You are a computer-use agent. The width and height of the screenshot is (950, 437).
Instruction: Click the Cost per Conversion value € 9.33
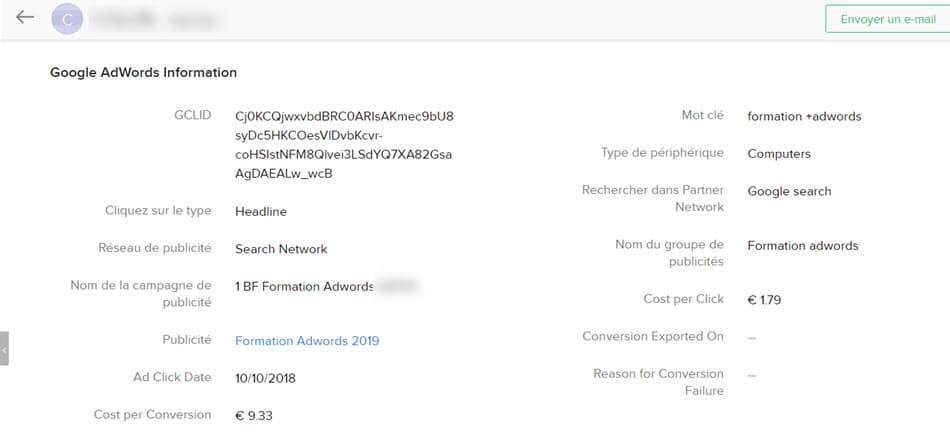click(x=259, y=415)
